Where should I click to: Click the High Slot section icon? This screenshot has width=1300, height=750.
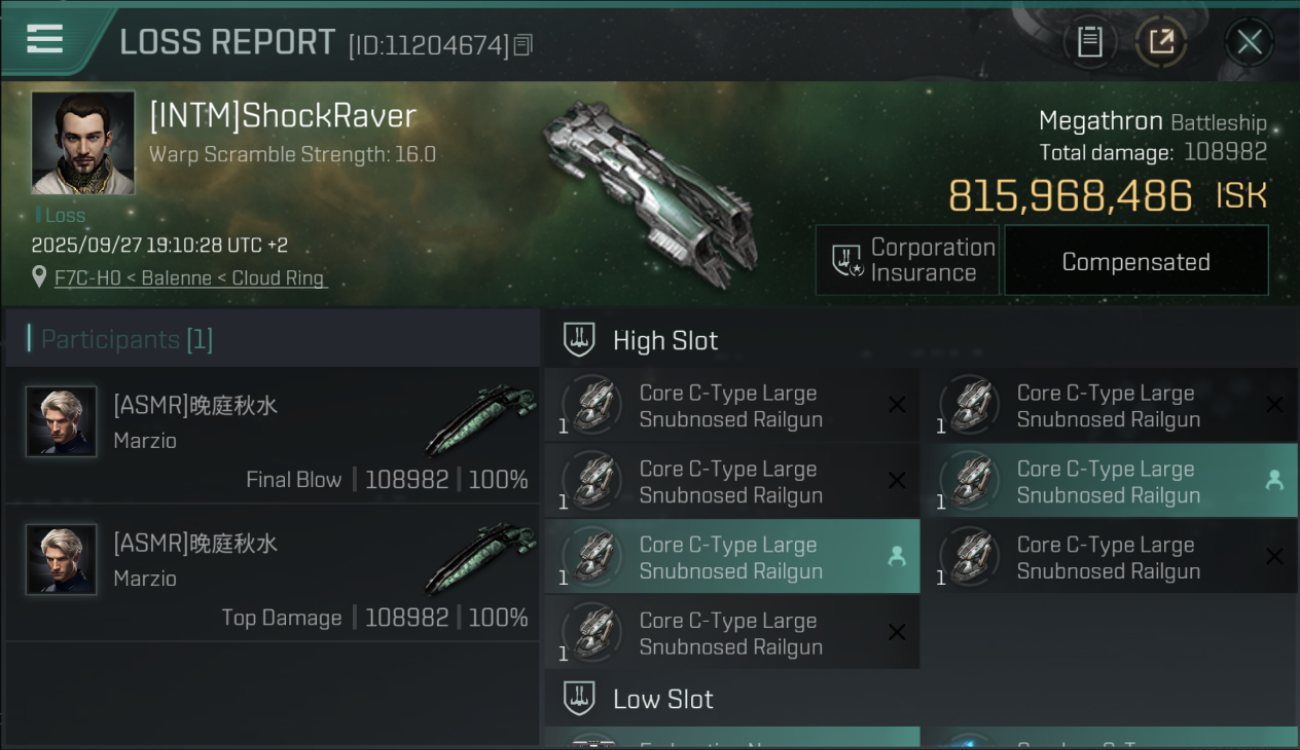pos(579,340)
